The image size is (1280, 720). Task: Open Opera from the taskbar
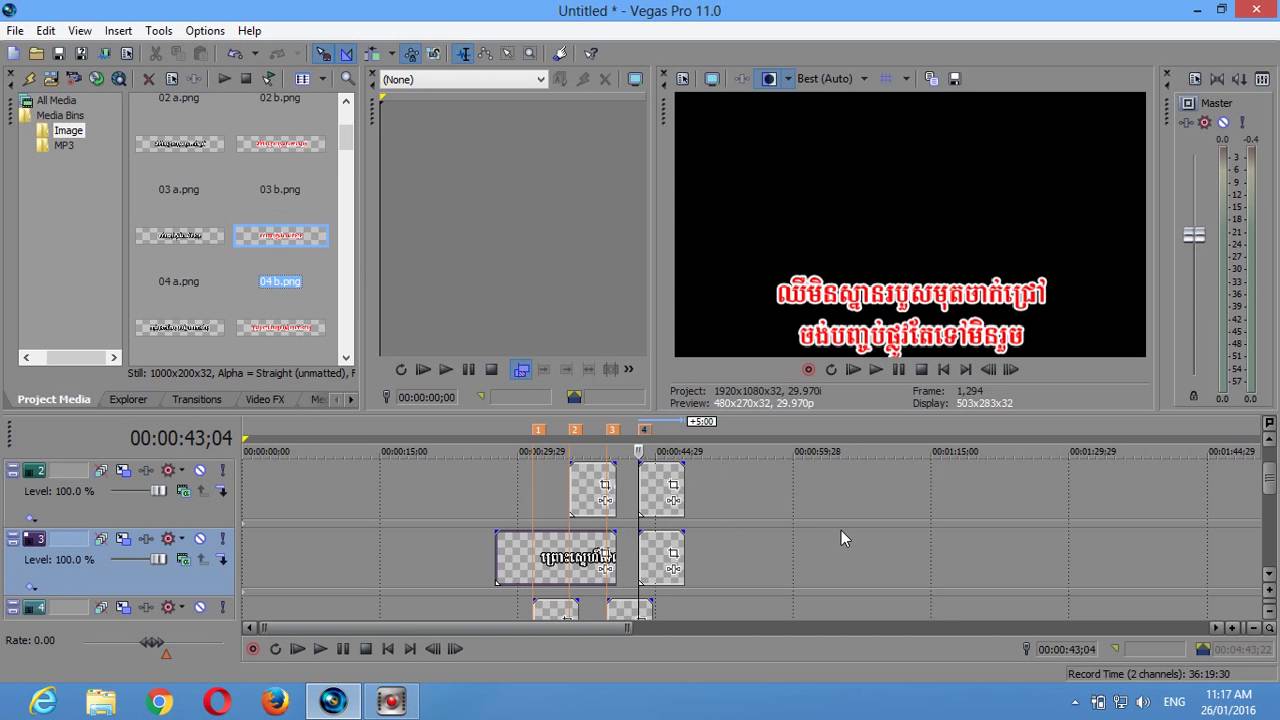[x=217, y=702]
